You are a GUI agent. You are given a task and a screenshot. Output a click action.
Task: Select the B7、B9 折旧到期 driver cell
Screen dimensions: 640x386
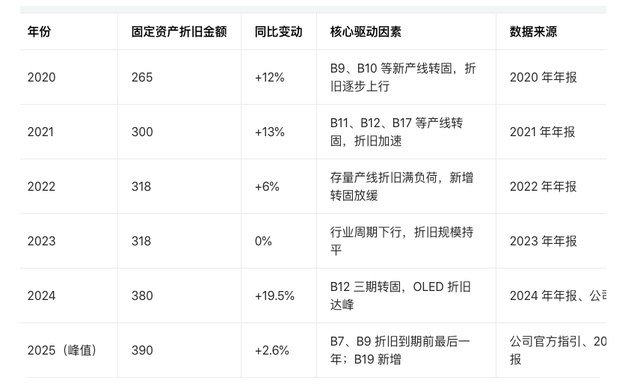pyautogui.click(x=400, y=350)
